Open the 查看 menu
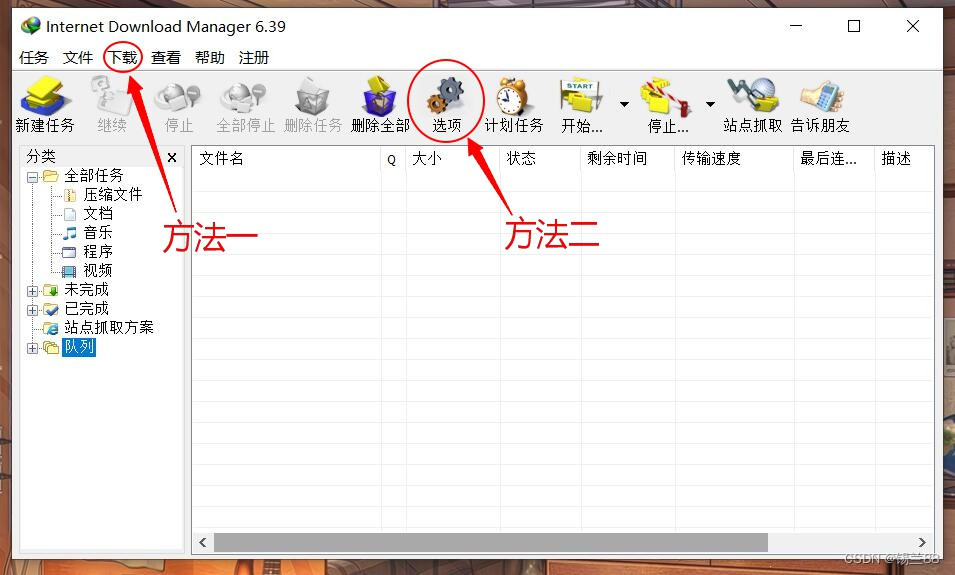The image size is (955, 575). (x=166, y=58)
